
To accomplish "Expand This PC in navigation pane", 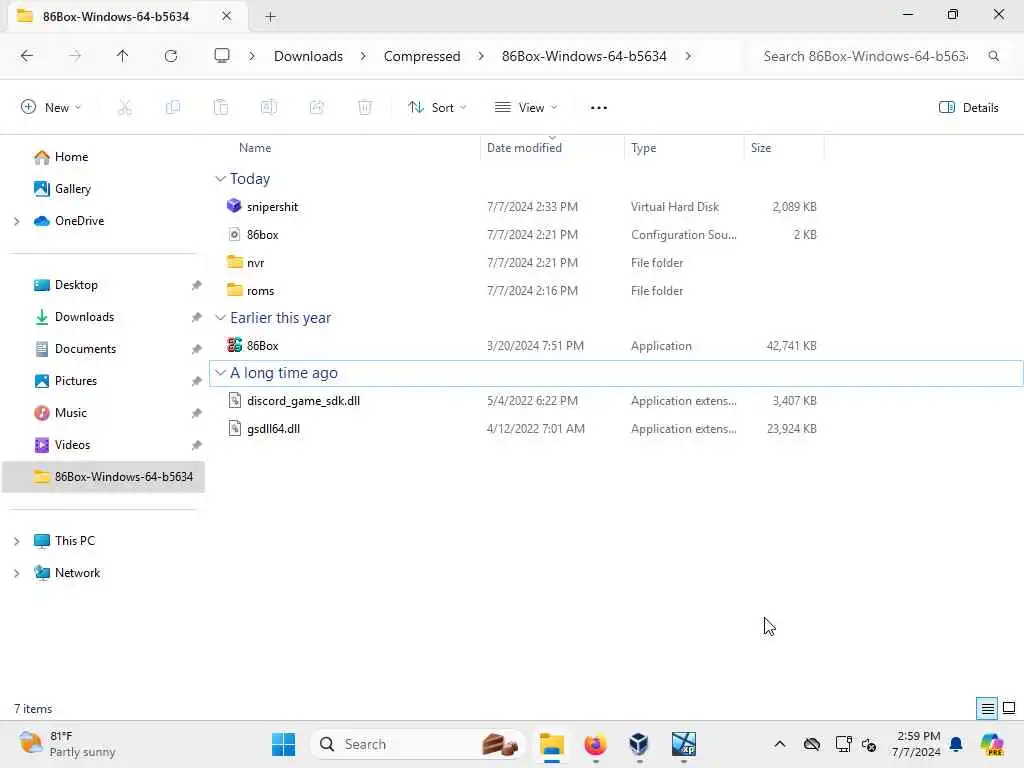I will [17, 541].
